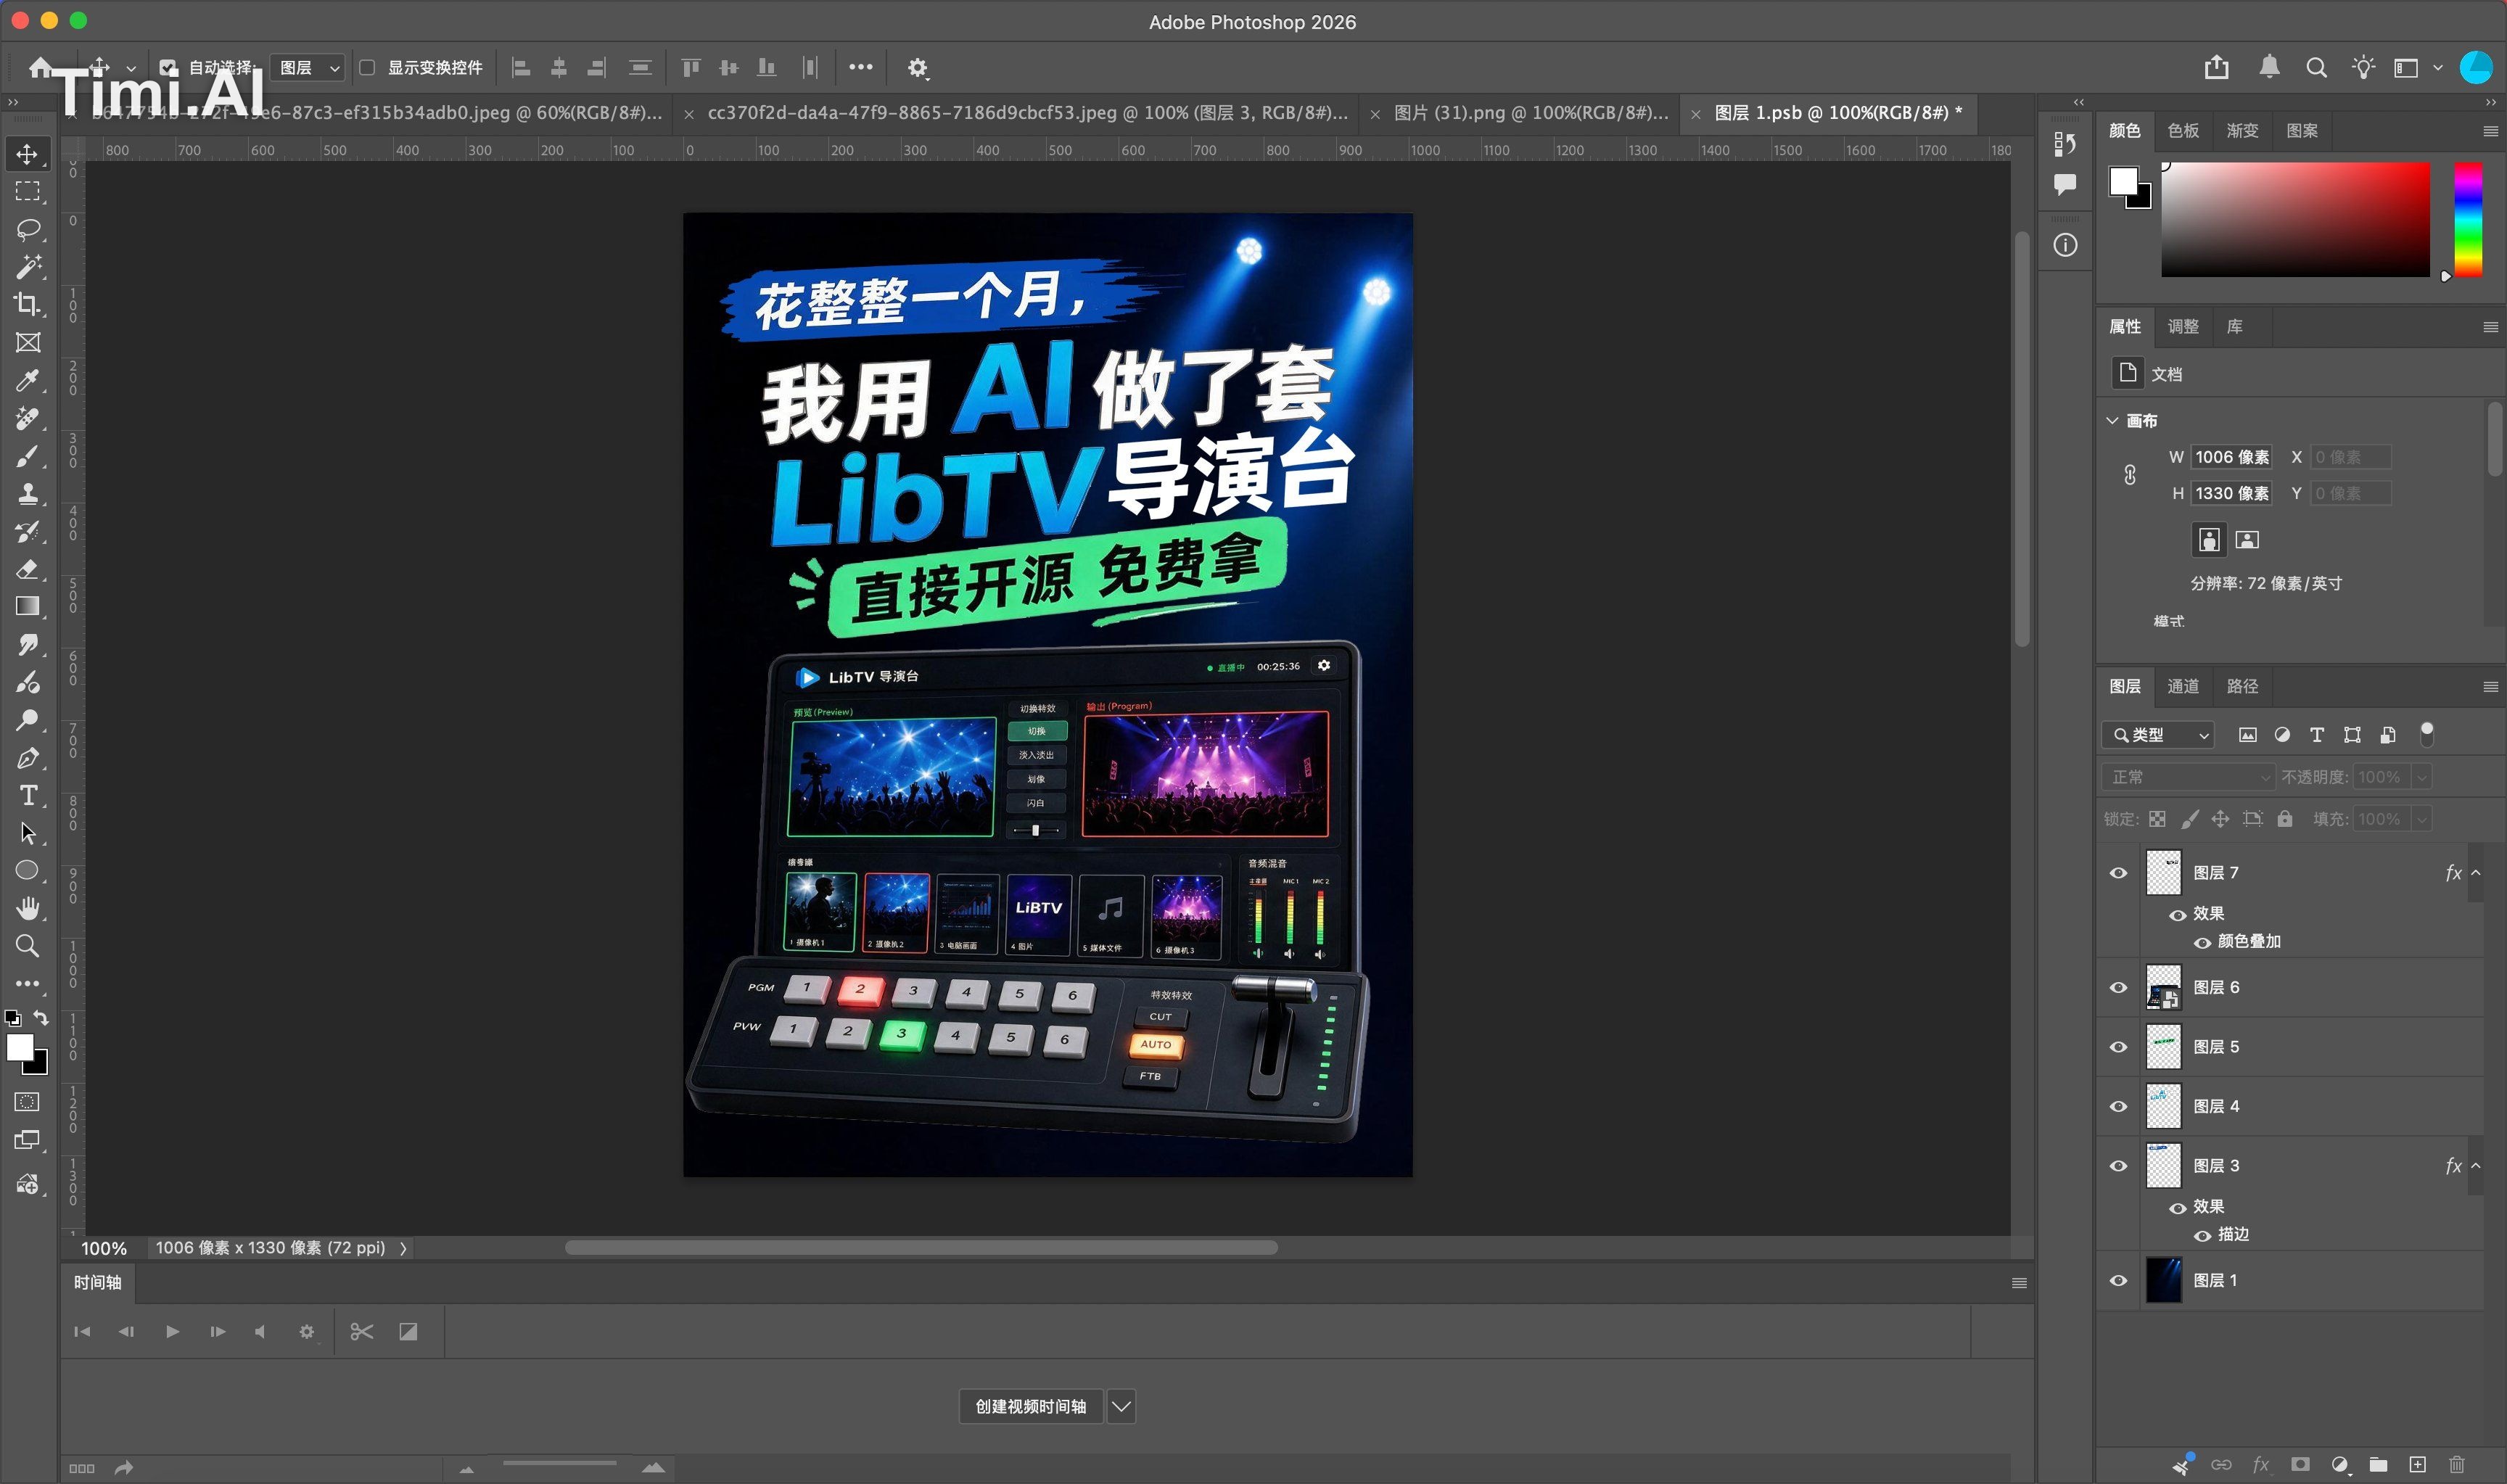Toggle 颜色叠加 effect visibility
The image size is (2507, 1484).
coord(2202,943)
